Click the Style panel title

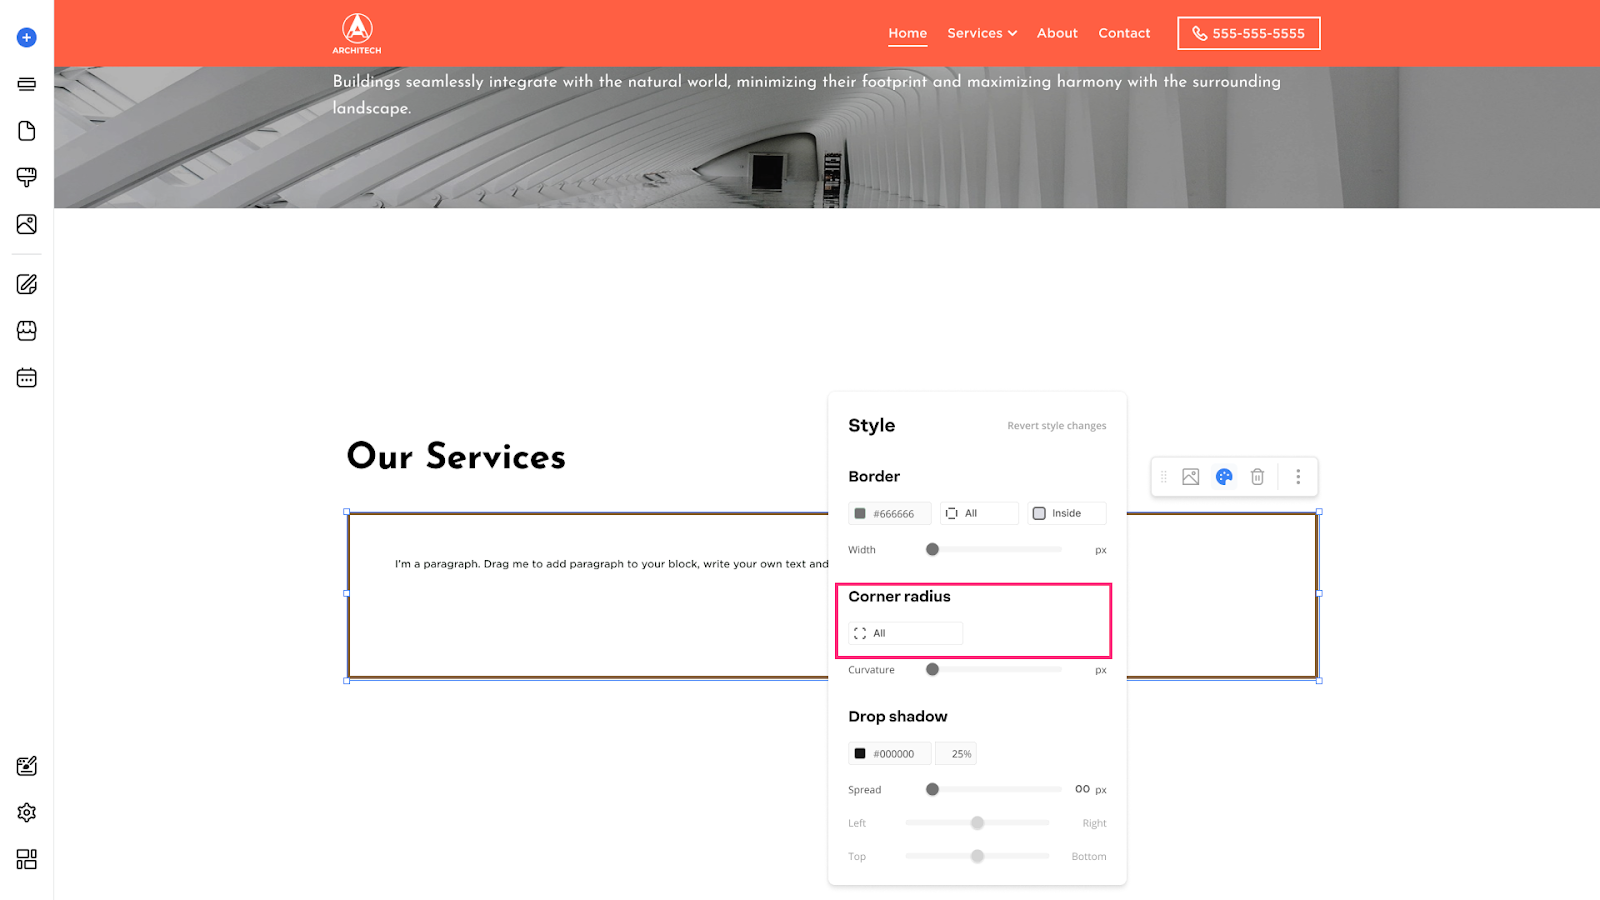871,425
